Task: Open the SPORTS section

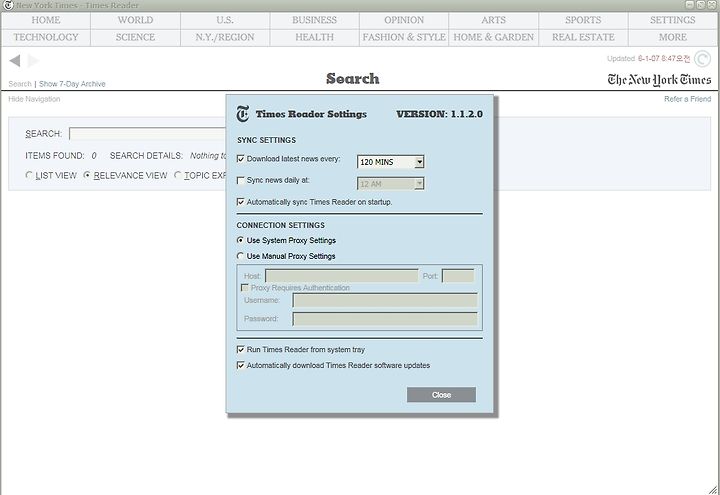Action: (583, 20)
